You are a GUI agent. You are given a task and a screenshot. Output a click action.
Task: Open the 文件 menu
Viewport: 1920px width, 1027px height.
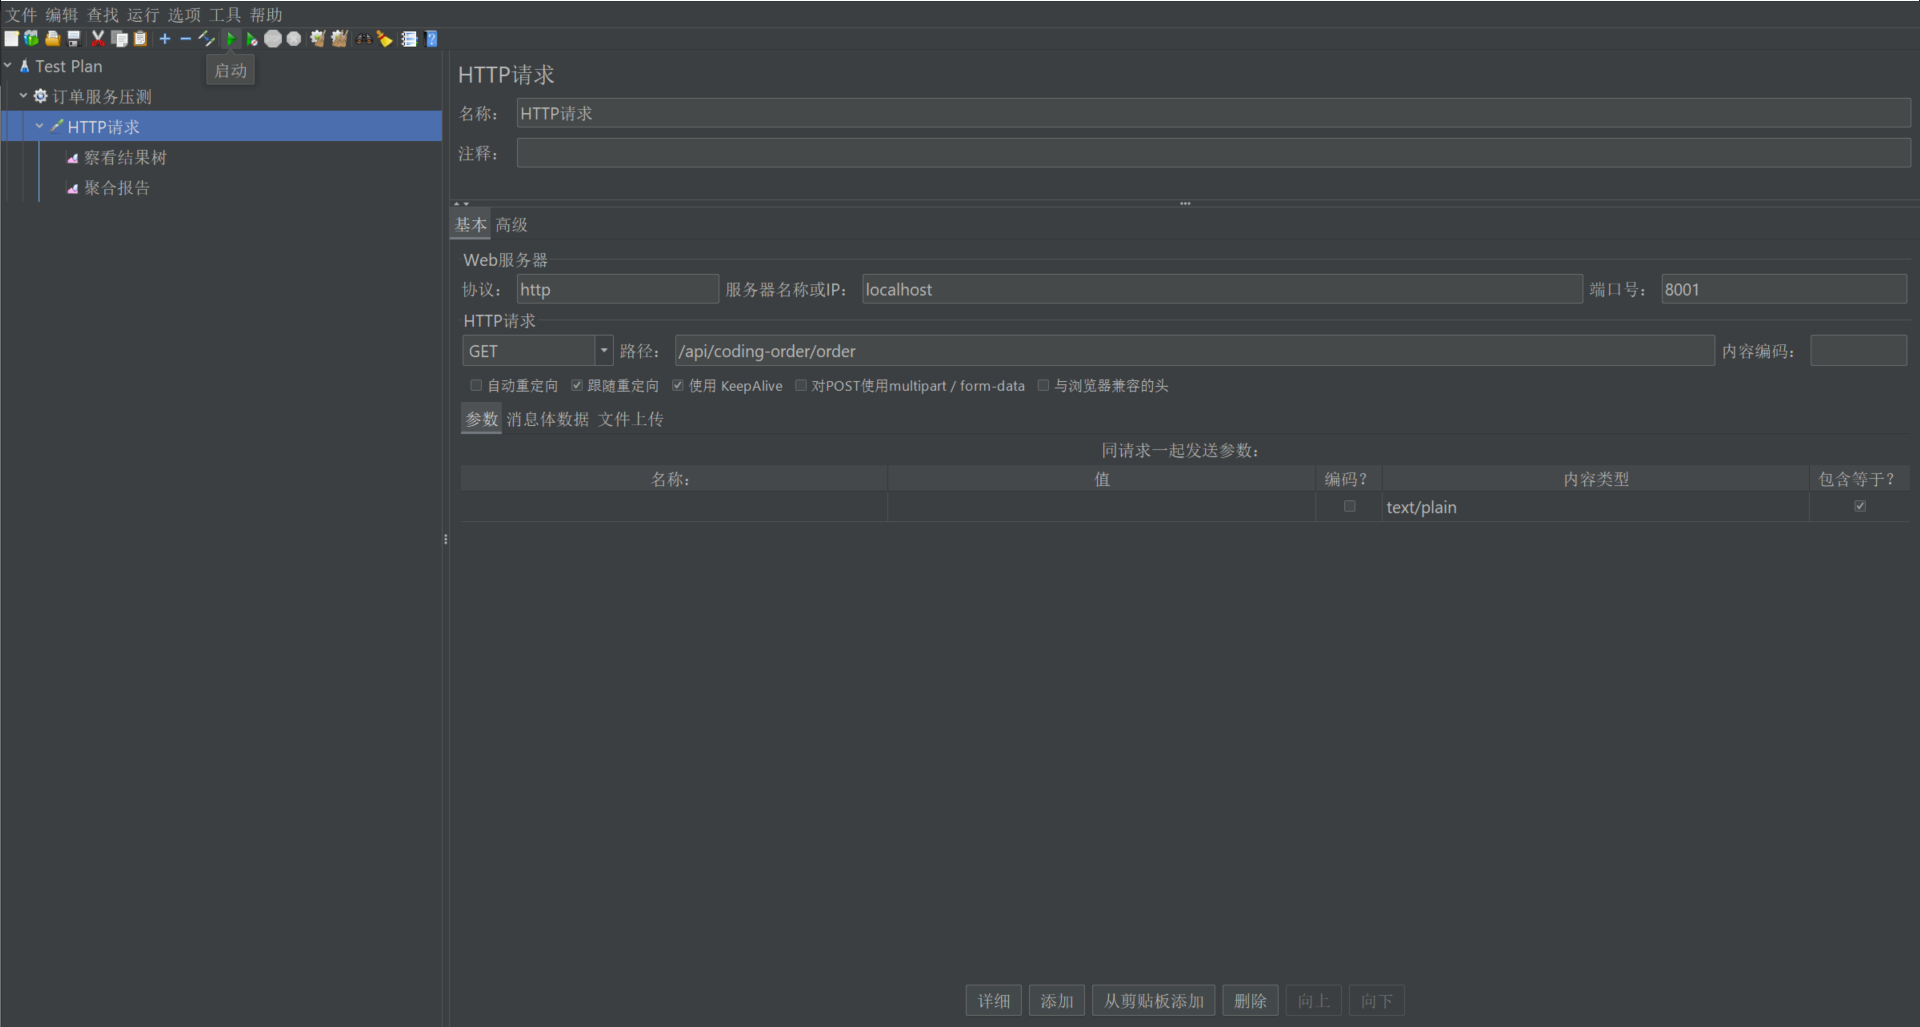21,15
